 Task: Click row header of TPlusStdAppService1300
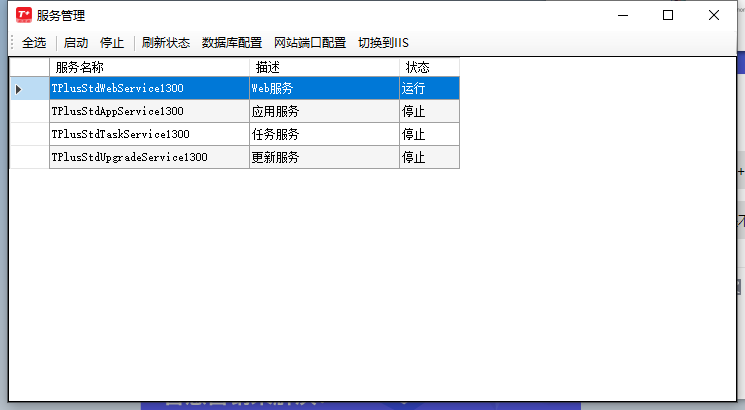[x=29, y=111]
